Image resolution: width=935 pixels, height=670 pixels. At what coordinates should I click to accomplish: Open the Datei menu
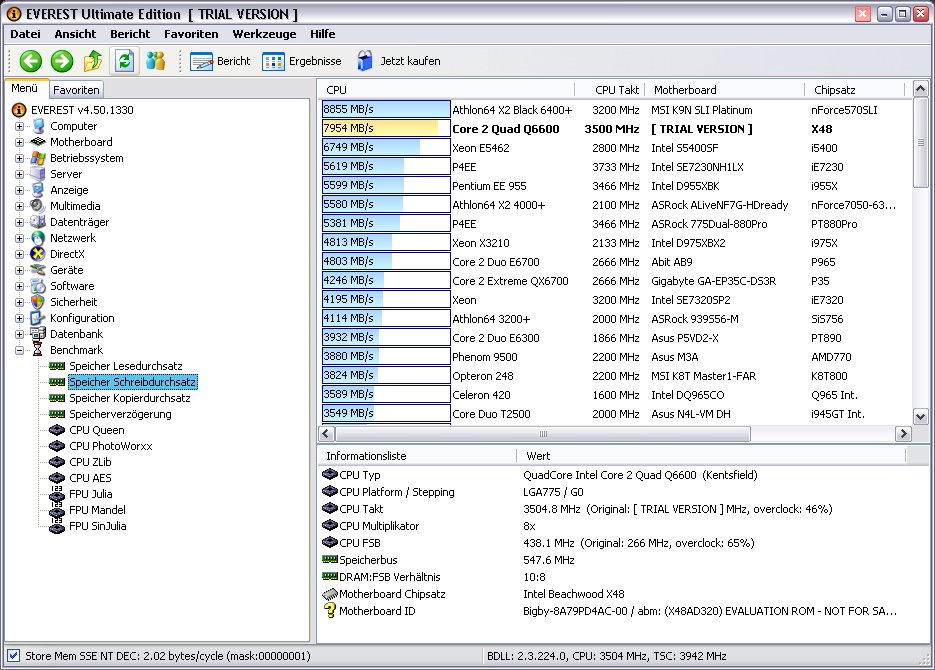tap(26, 34)
